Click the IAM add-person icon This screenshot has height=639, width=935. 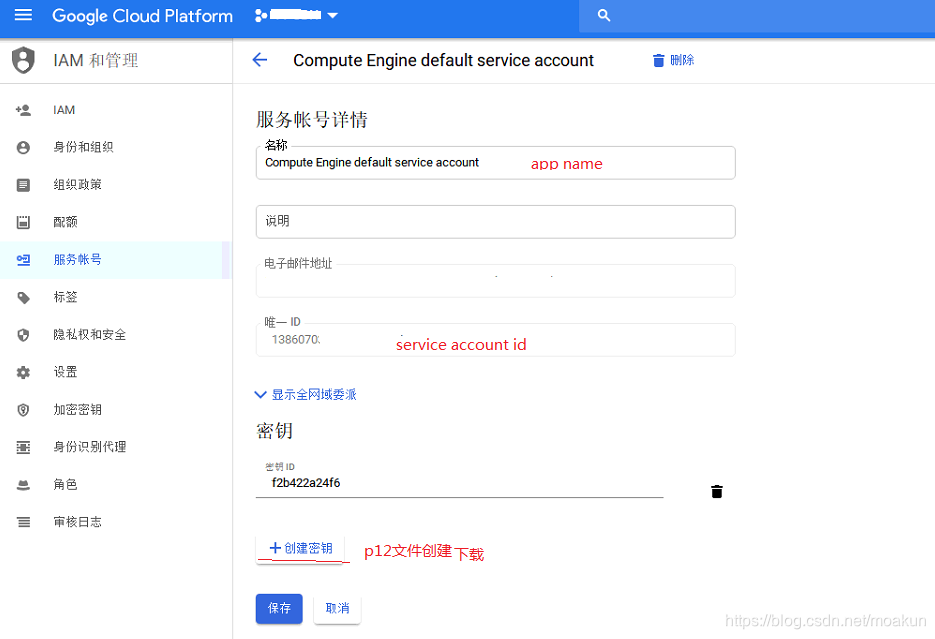click(23, 110)
